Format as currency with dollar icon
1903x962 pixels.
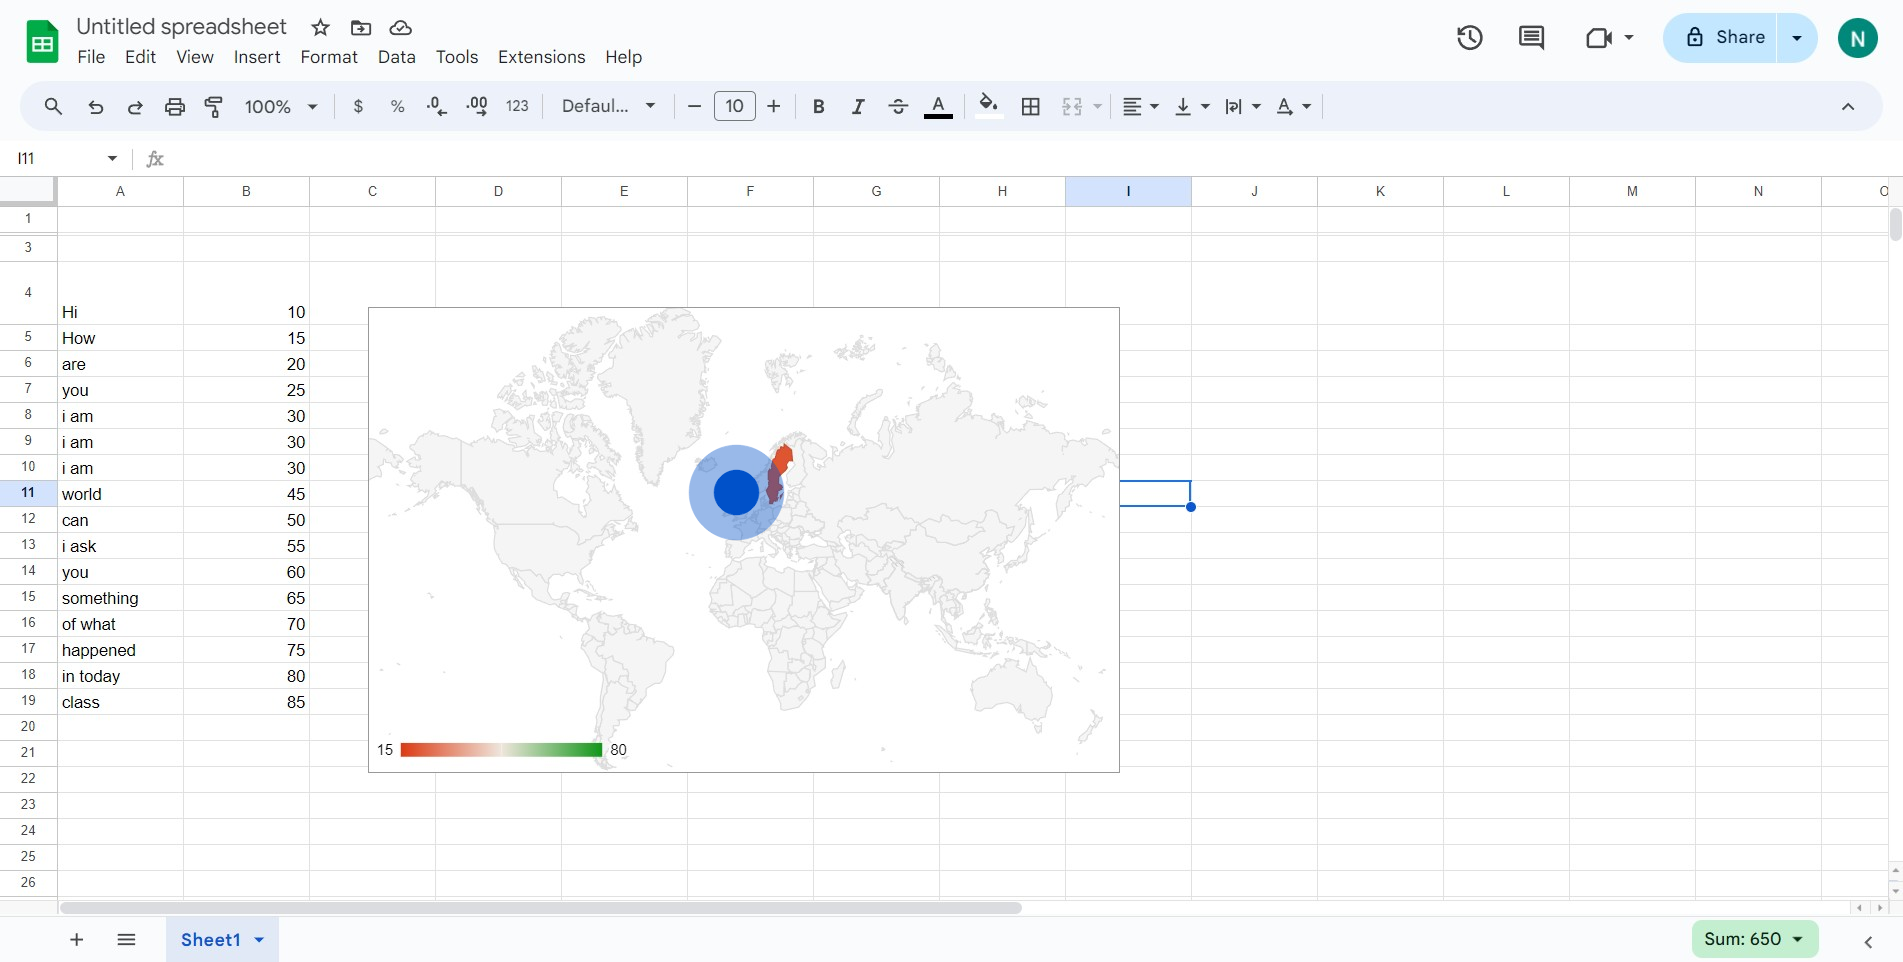tap(358, 107)
